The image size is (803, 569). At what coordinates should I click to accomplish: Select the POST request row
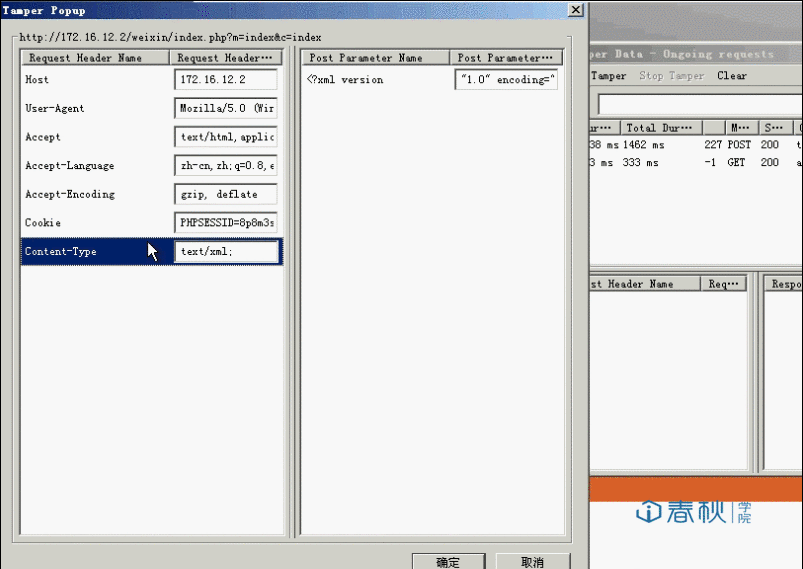pyautogui.click(x=690, y=145)
